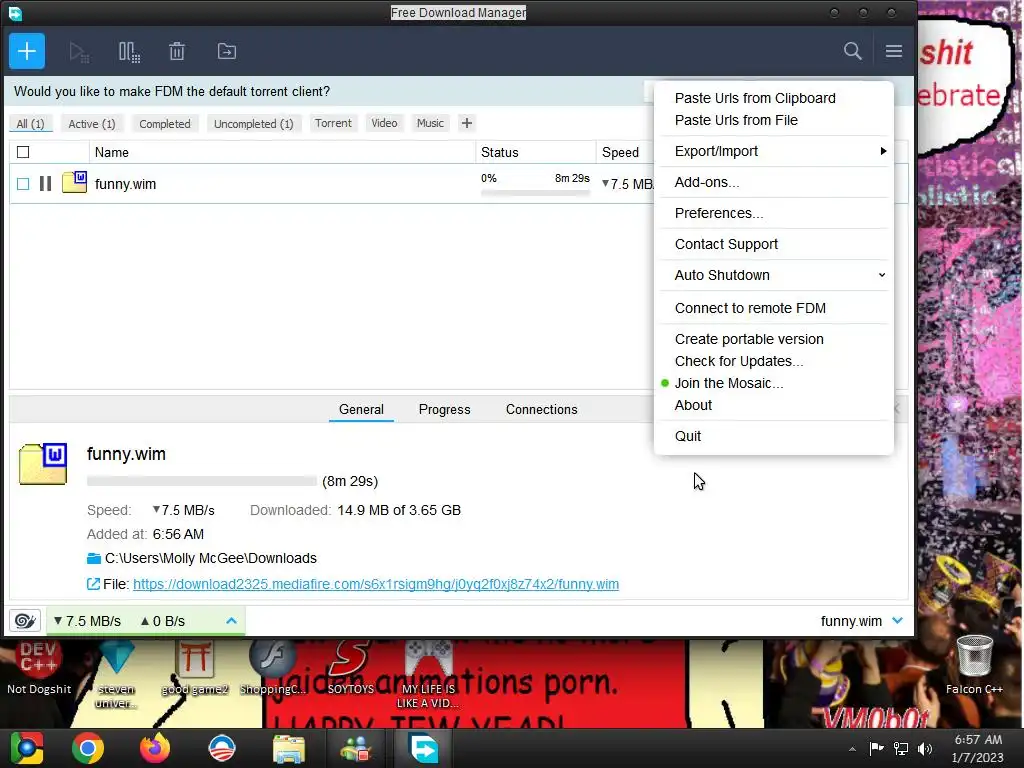Select Join the Mosaic entry
Screen dimensions: 1024x768
coord(728,383)
